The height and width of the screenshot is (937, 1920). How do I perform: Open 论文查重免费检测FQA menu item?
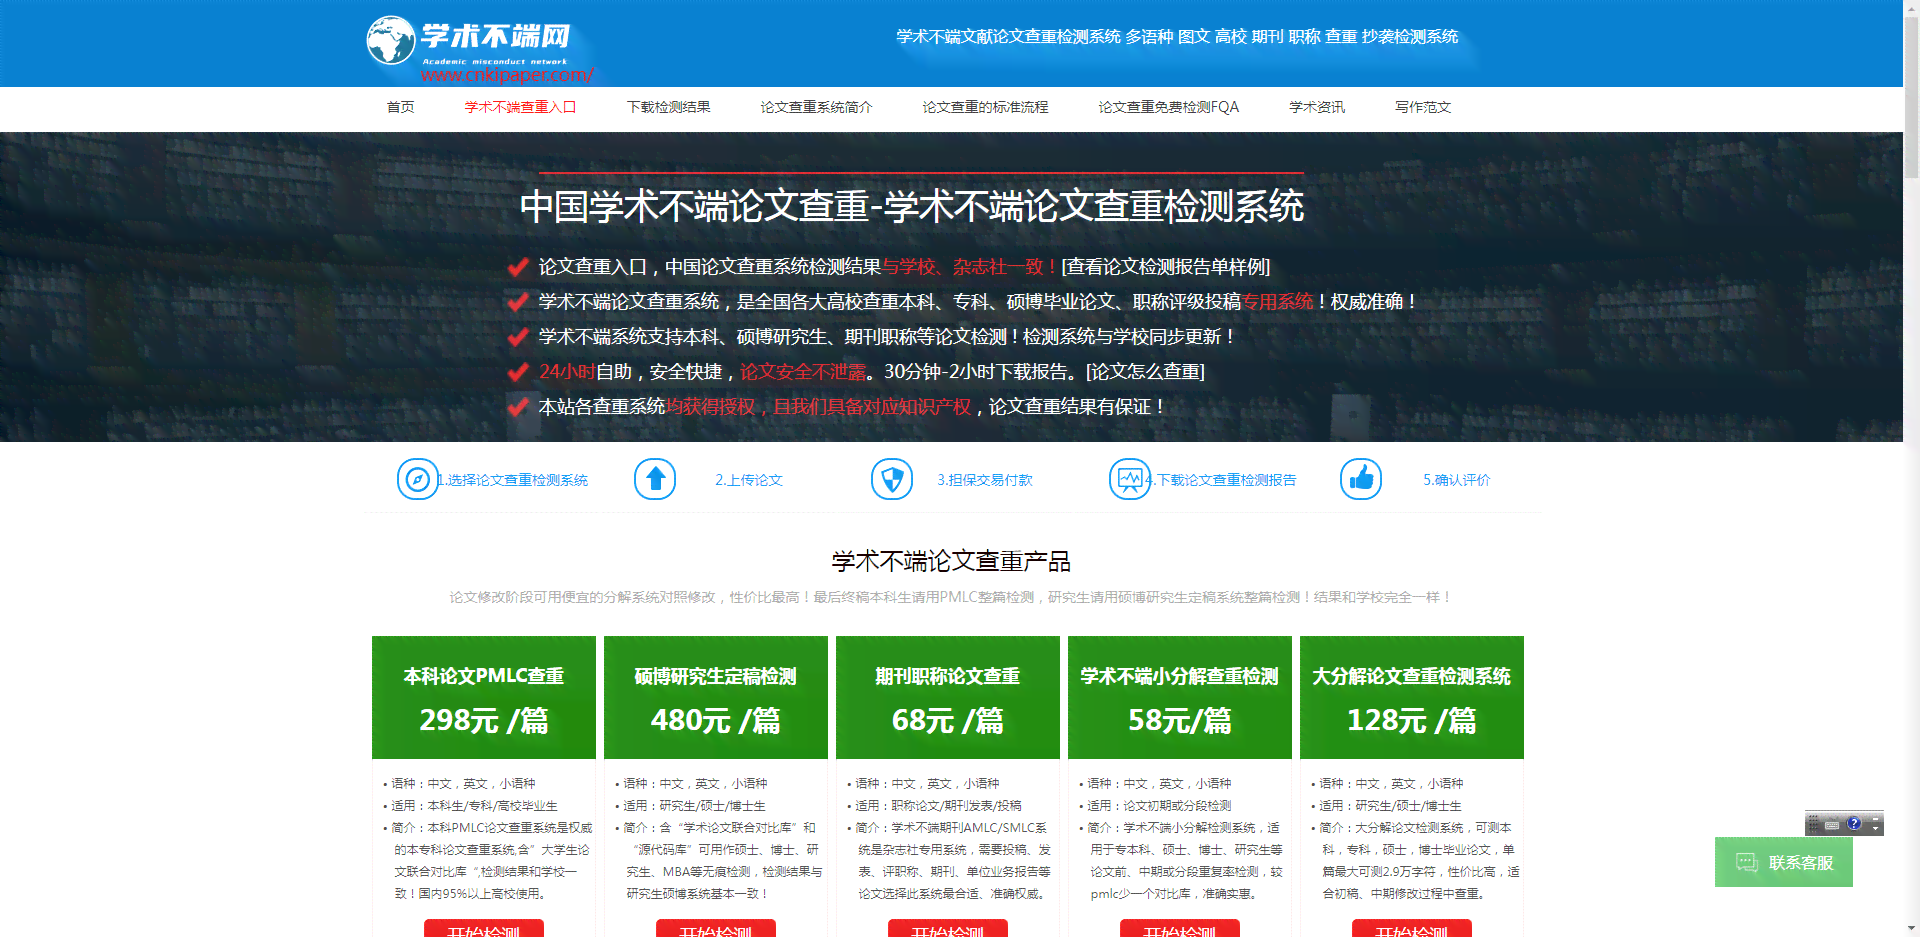pyautogui.click(x=1168, y=107)
